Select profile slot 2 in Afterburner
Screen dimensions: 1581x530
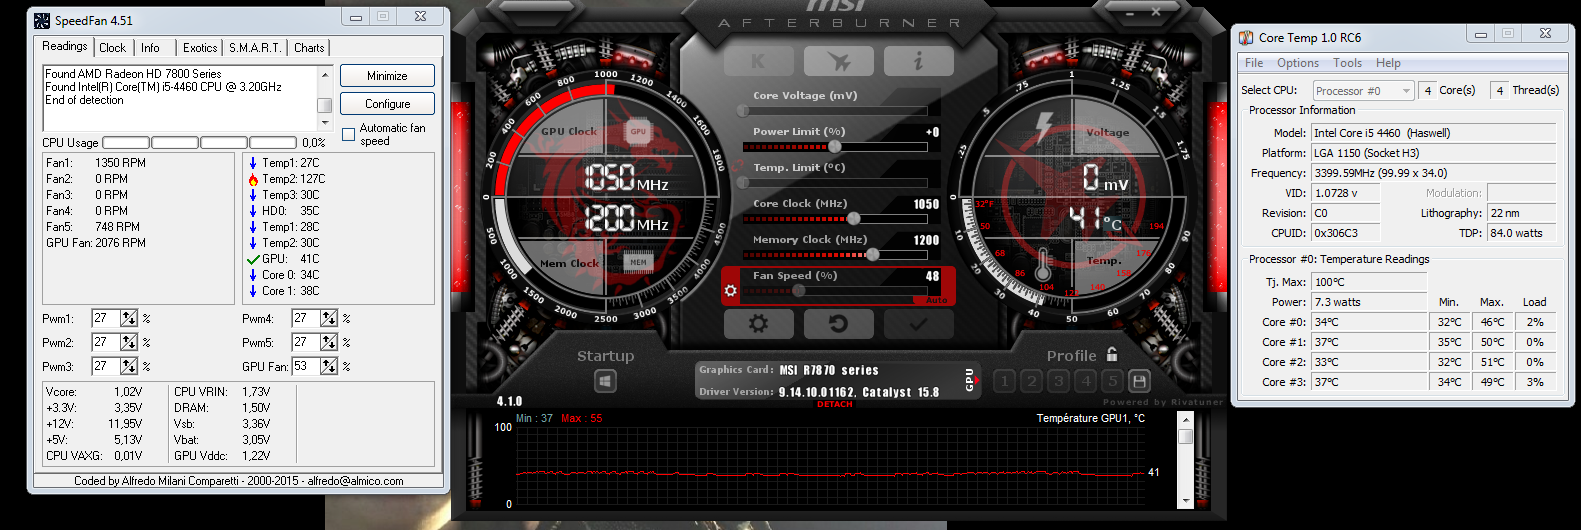point(1032,381)
